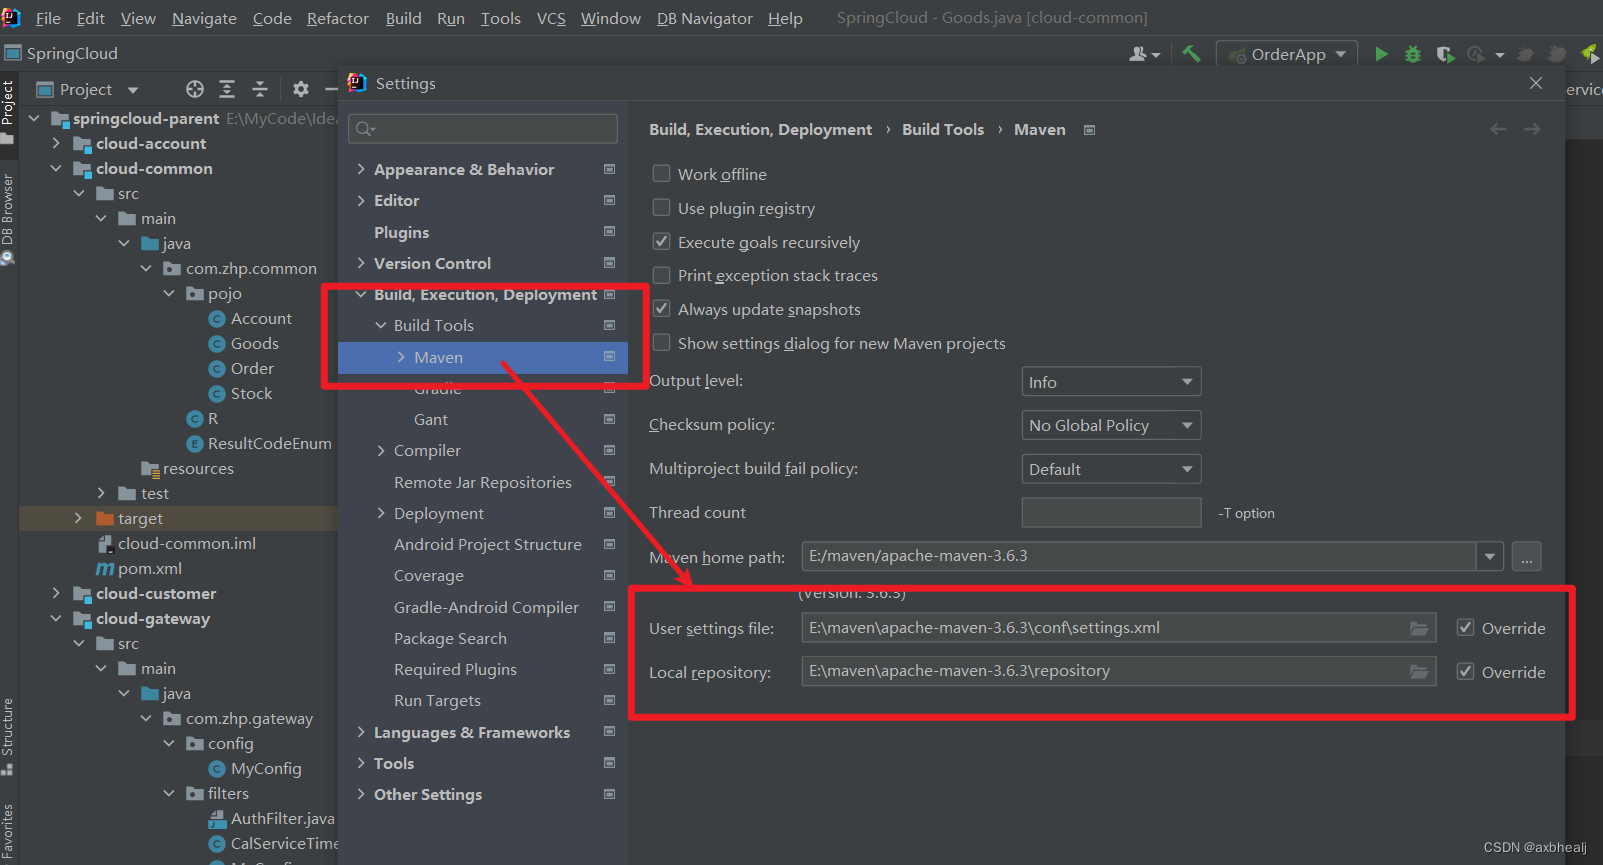1603x865 pixels.
Task: Click the locate/select opened file target icon
Action: tap(195, 89)
